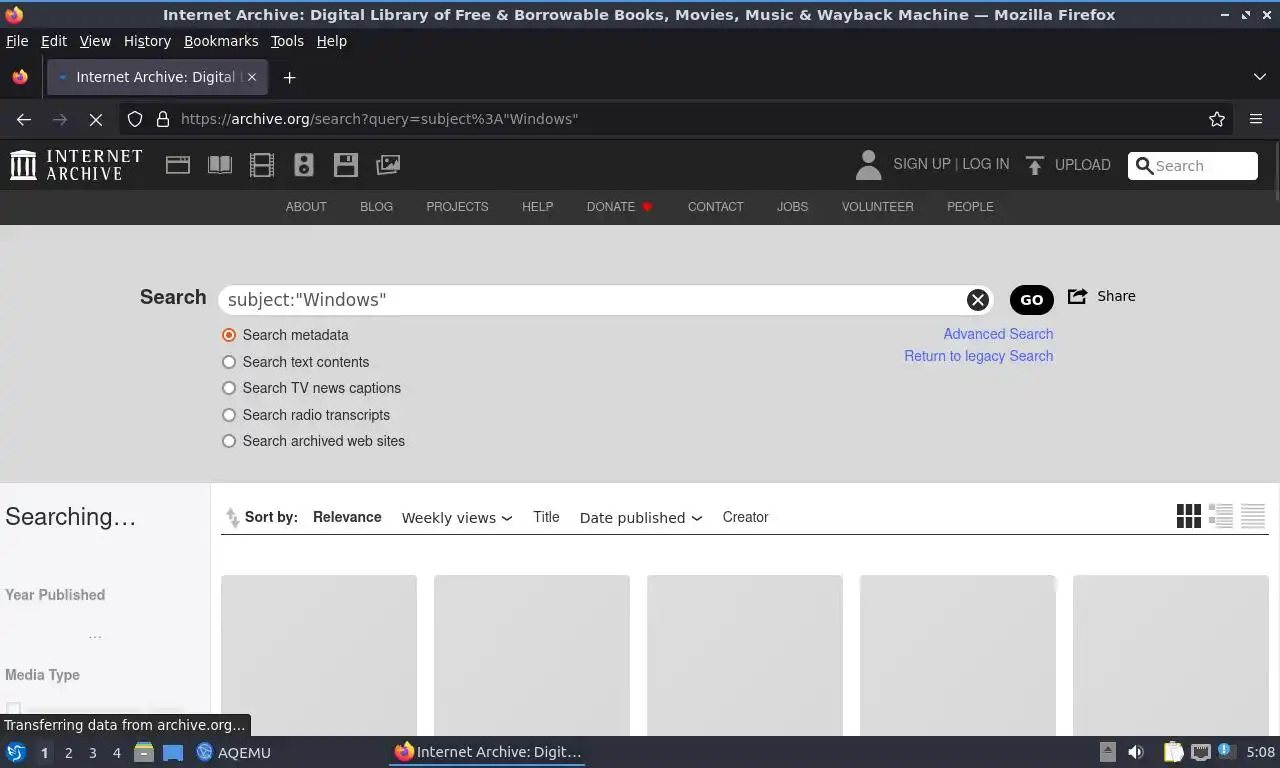Select Search TV news captions option
Screen dimensions: 1280x768
click(x=229, y=388)
